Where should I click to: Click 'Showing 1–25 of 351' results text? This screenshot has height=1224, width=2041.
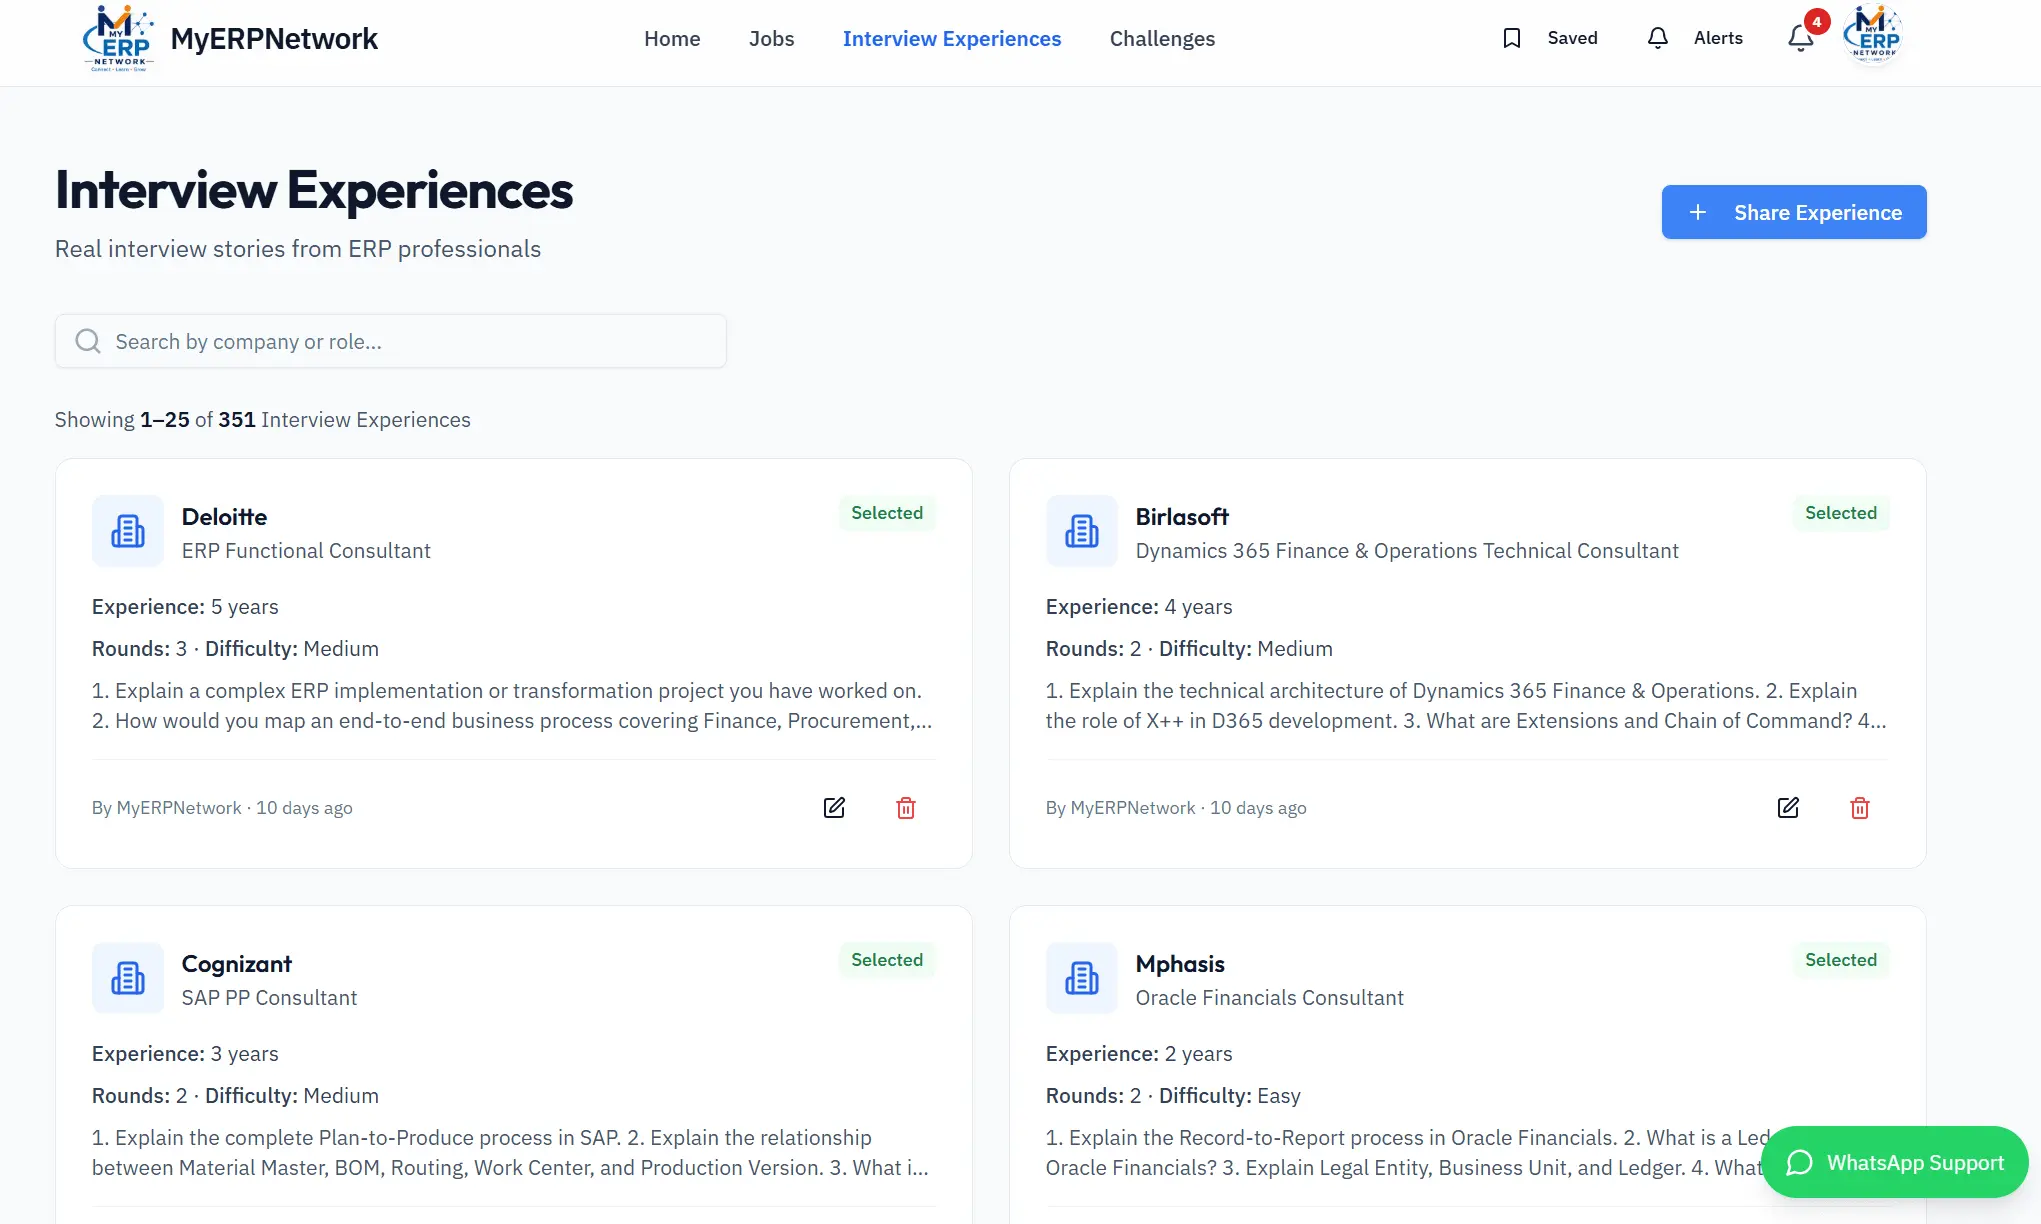tap(263, 420)
